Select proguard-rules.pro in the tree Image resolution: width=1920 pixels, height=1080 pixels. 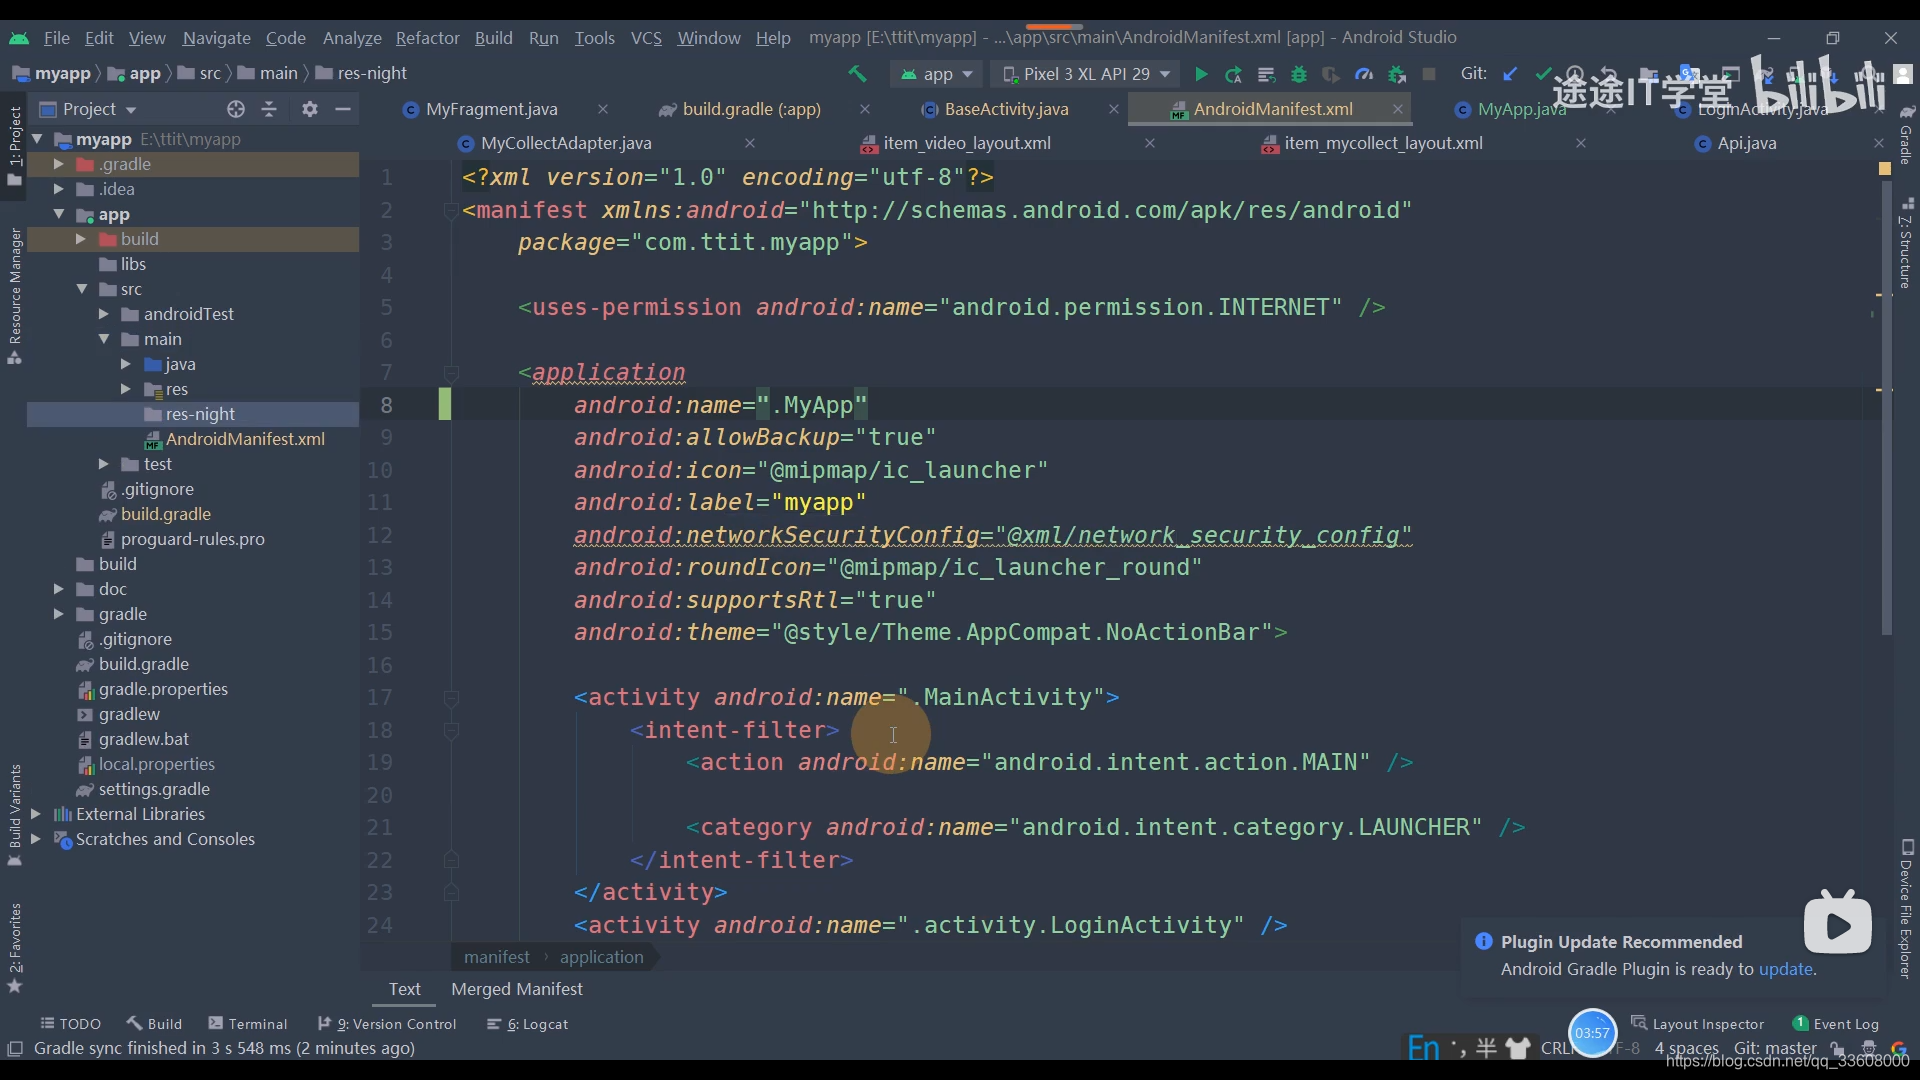(192, 539)
